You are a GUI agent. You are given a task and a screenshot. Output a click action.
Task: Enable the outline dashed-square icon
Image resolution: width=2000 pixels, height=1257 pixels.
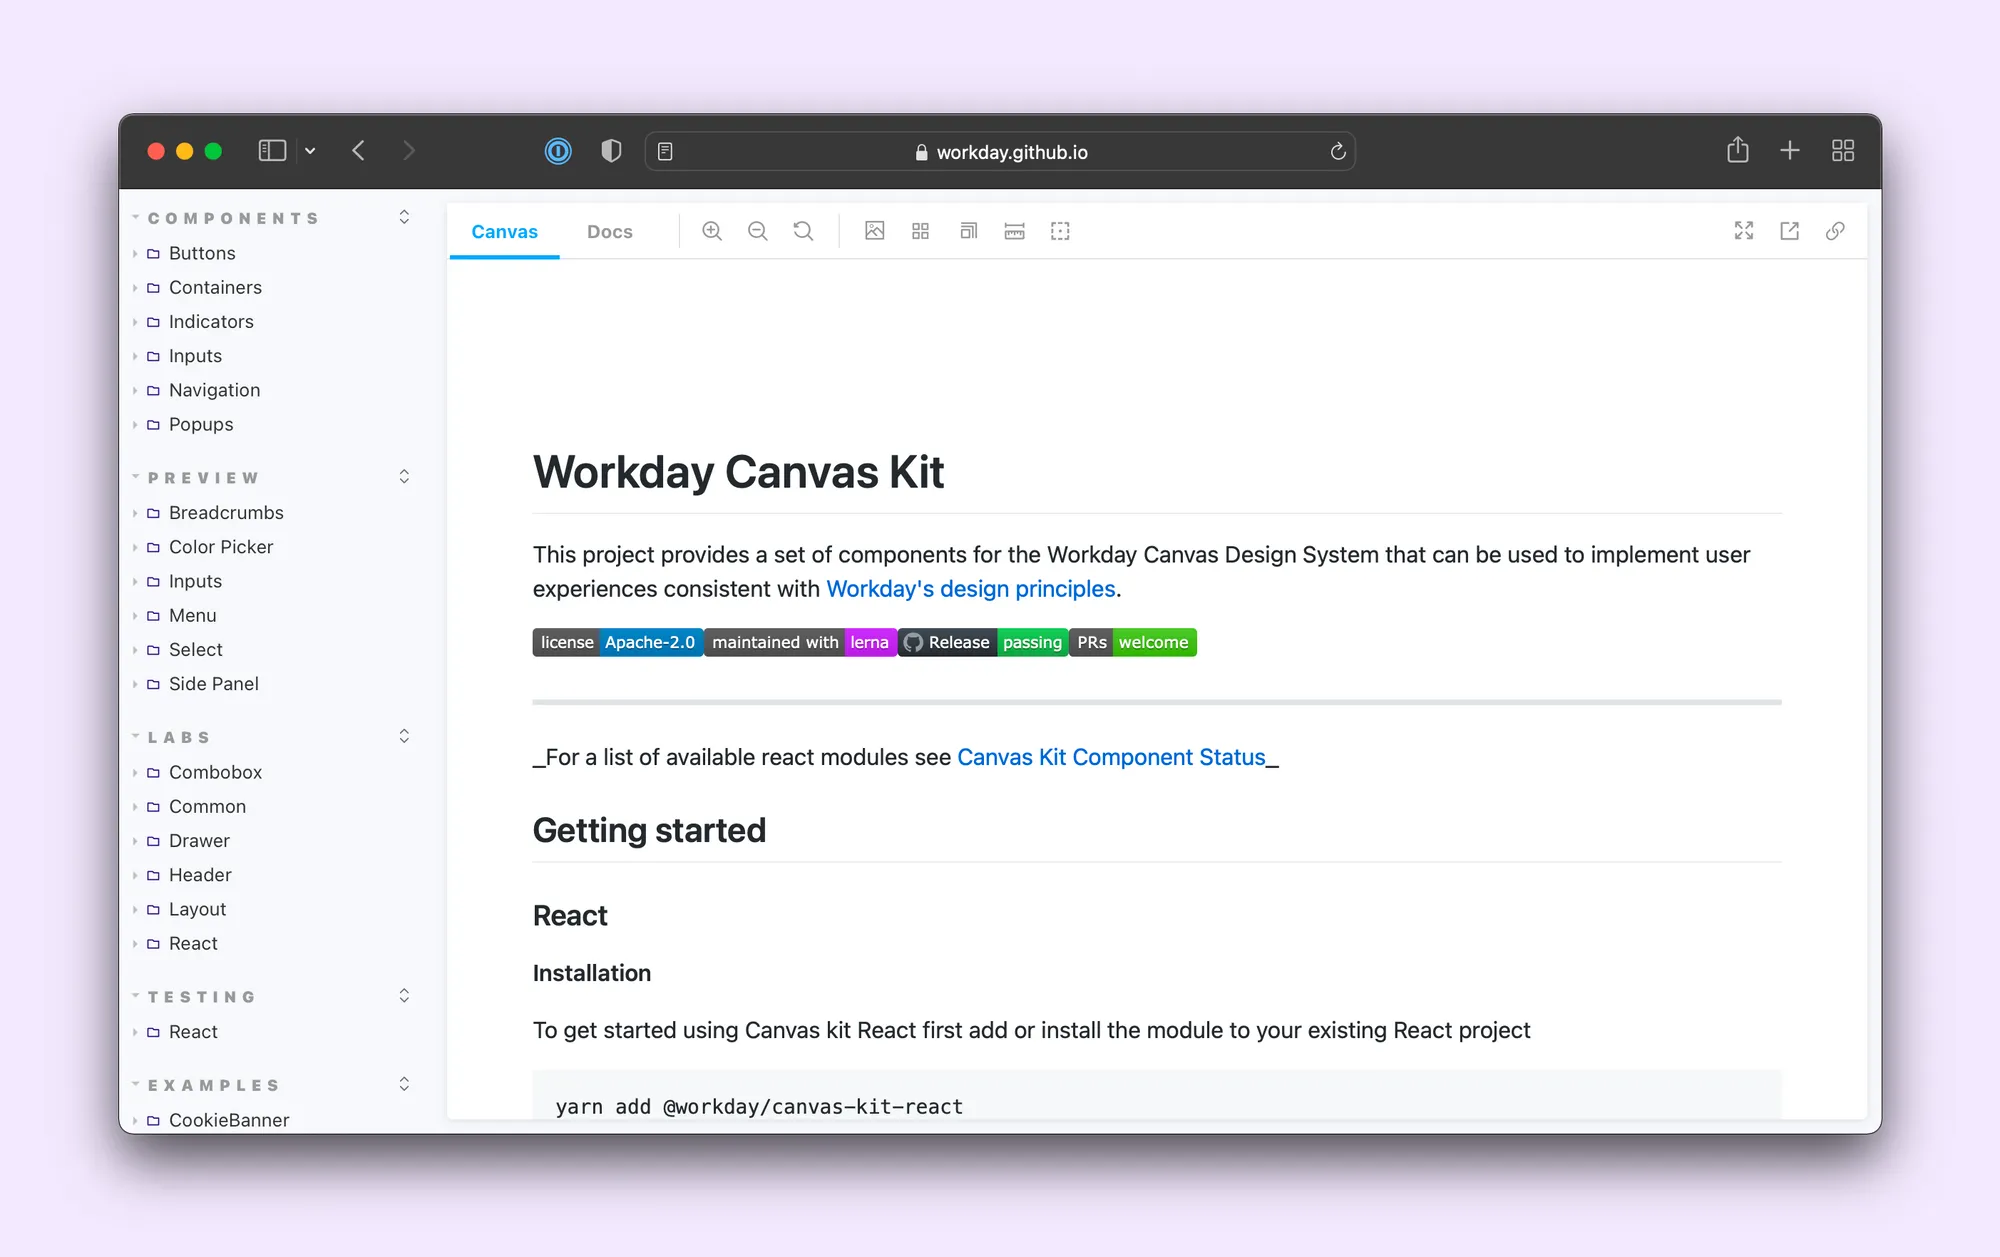click(x=1060, y=231)
